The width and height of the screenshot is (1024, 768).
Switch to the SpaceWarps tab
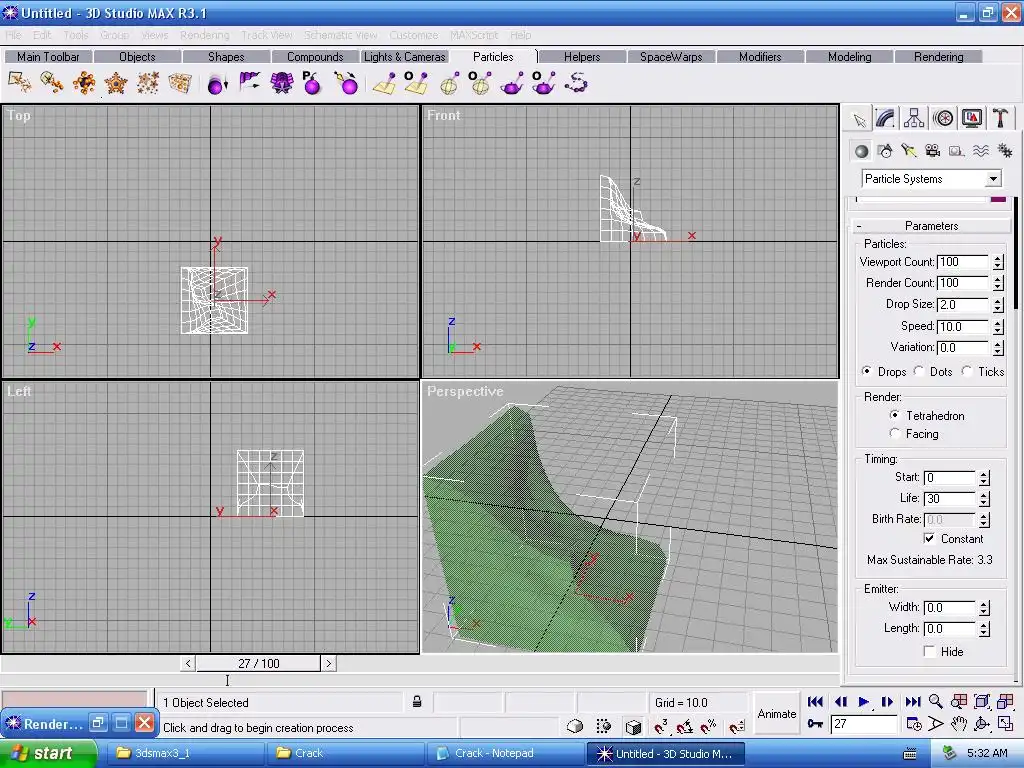pyautogui.click(x=671, y=57)
